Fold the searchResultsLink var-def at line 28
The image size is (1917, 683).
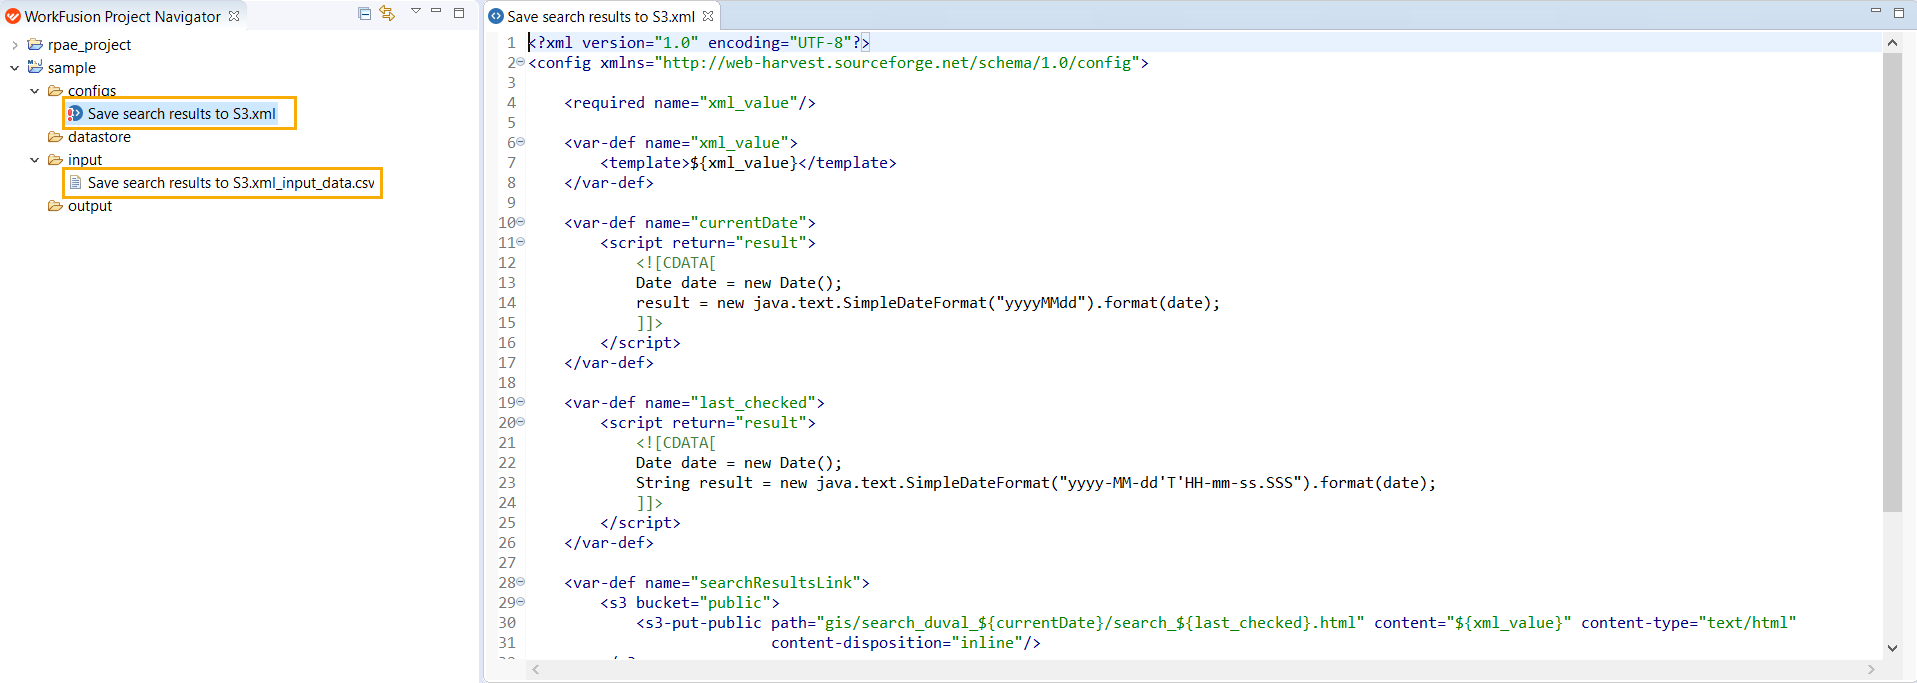(x=520, y=582)
